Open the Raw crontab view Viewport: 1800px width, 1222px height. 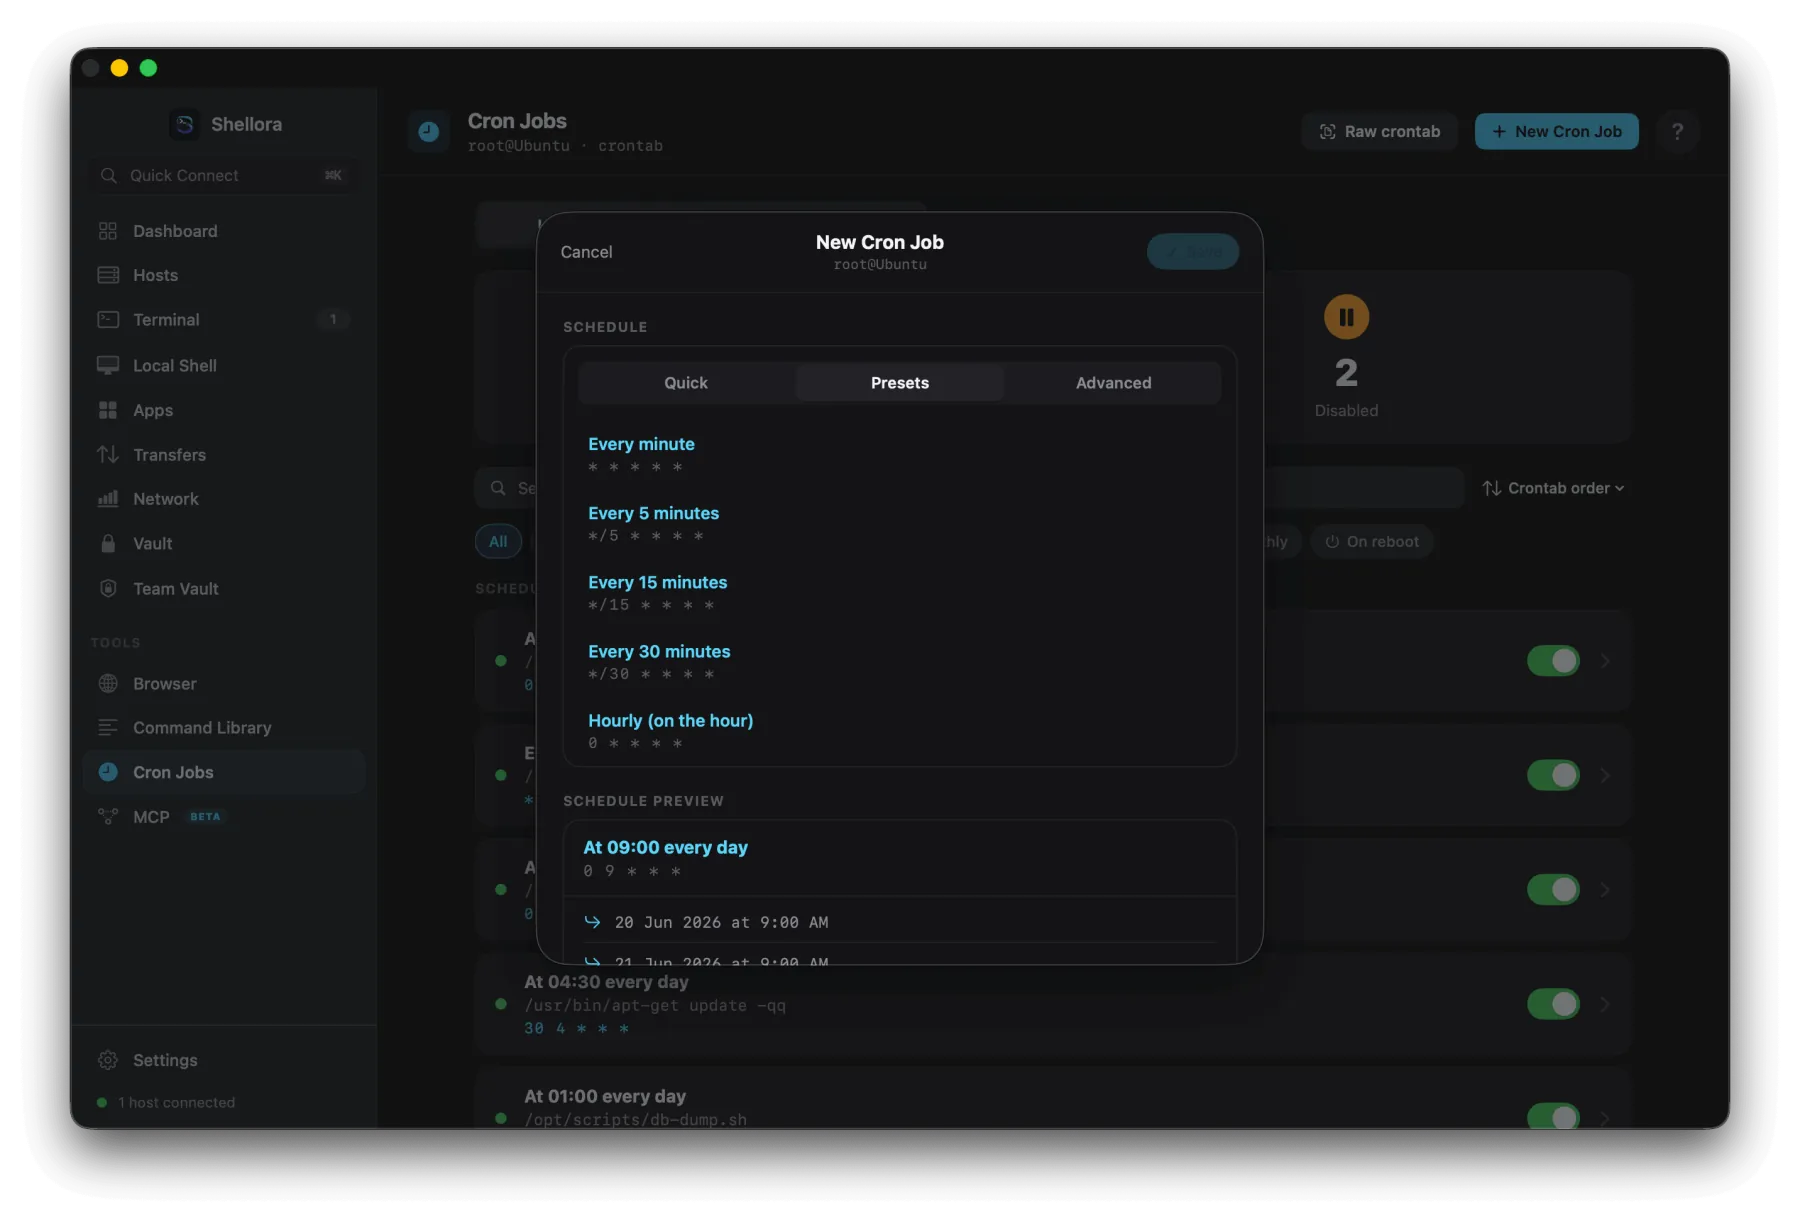tap(1379, 131)
